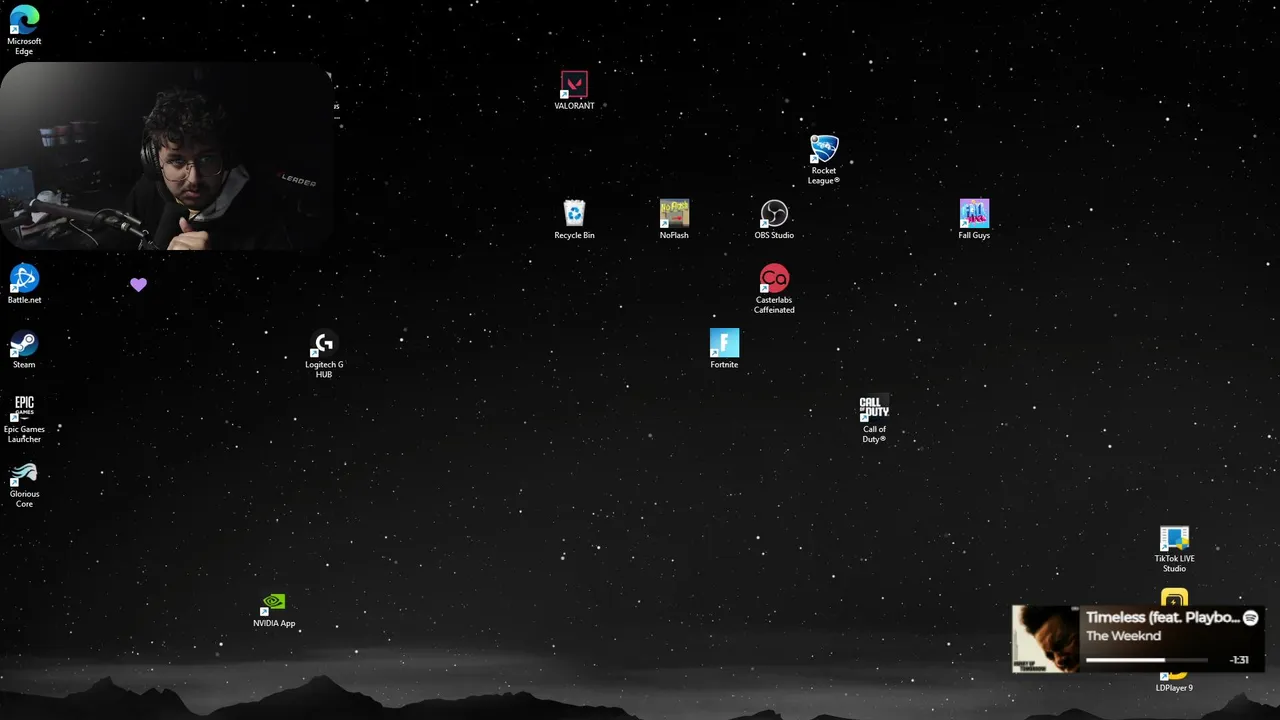
Task: Open Logitech G HUB shortcut
Action: click(324, 354)
